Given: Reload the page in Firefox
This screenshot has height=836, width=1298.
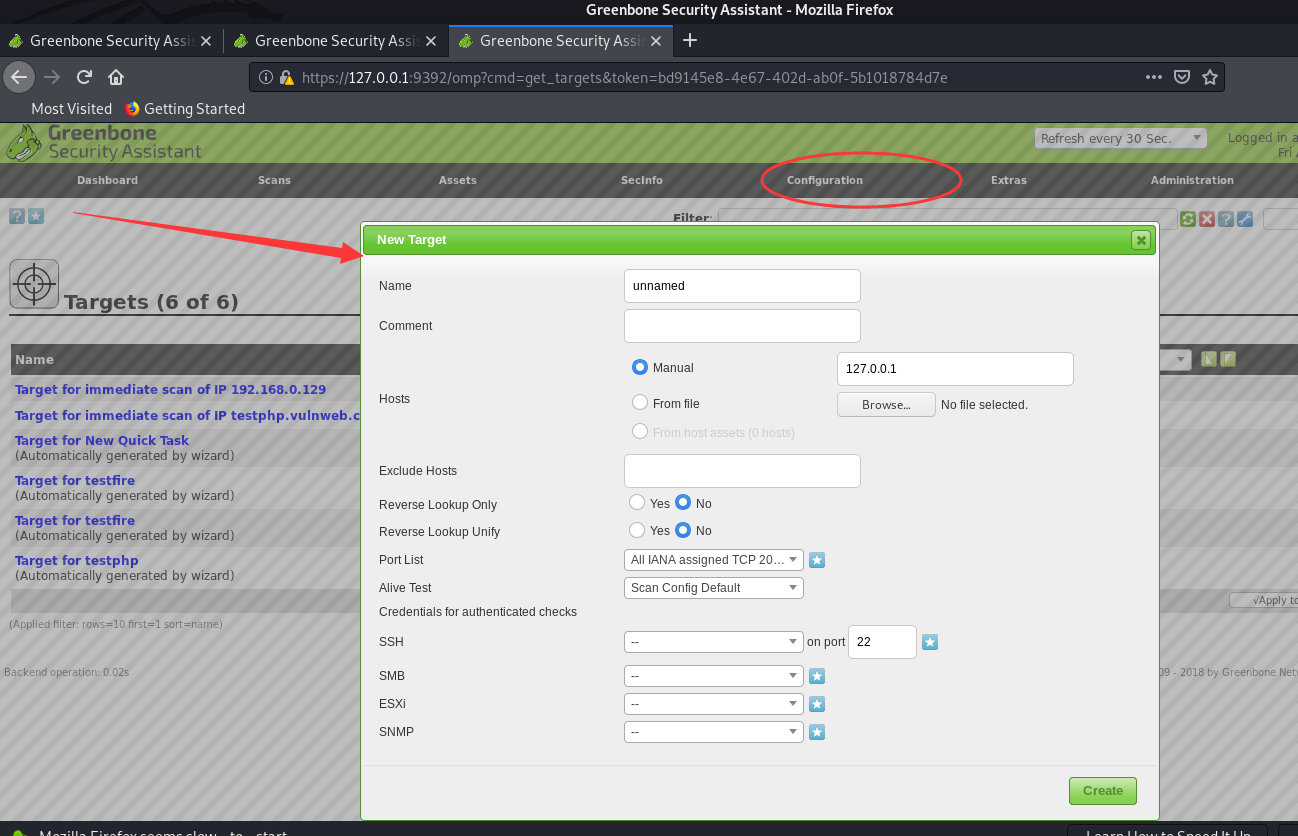Looking at the screenshot, I should pyautogui.click(x=84, y=77).
